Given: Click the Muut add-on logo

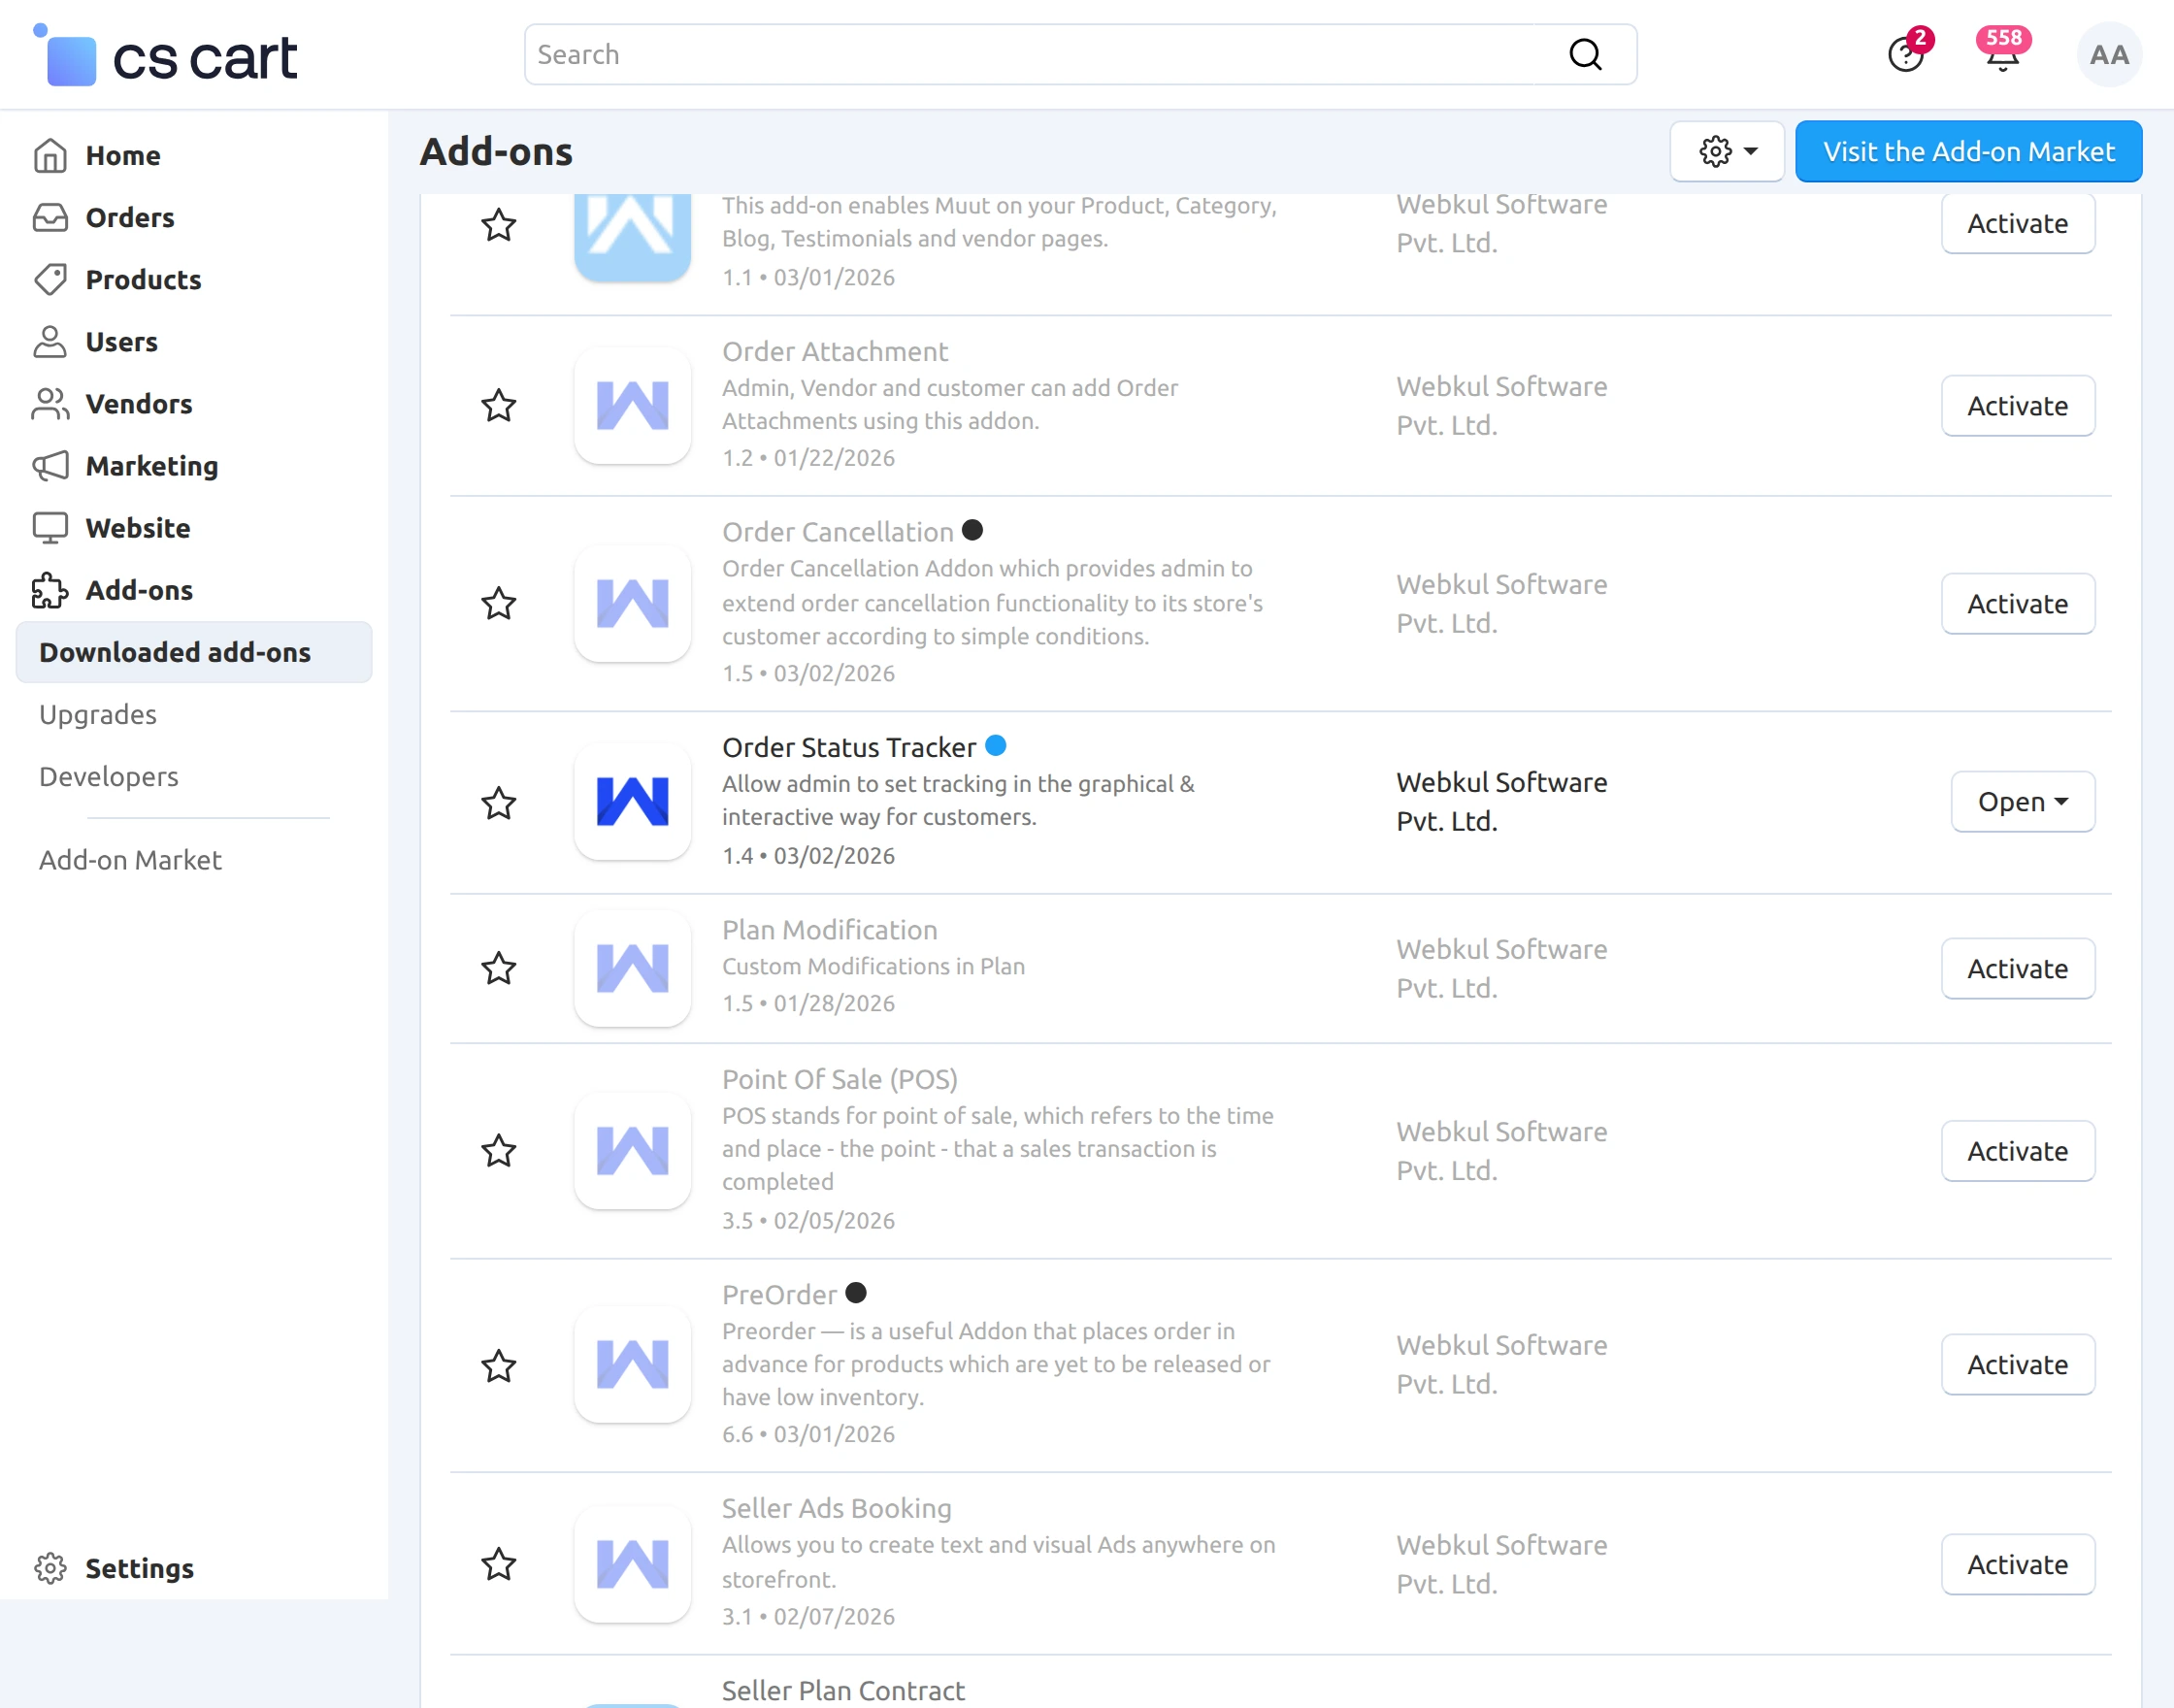Looking at the screenshot, I should [x=632, y=236].
